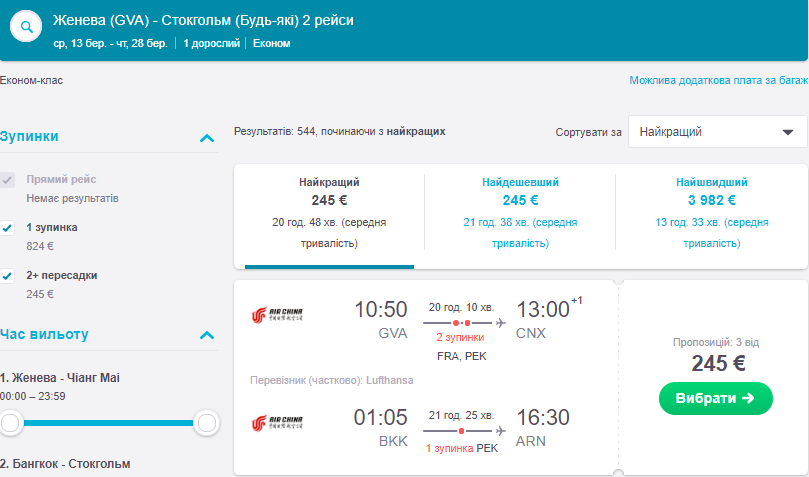809x477 pixels.
Task: Toggle the disabled direct flight checkbox
Action: [8, 180]
